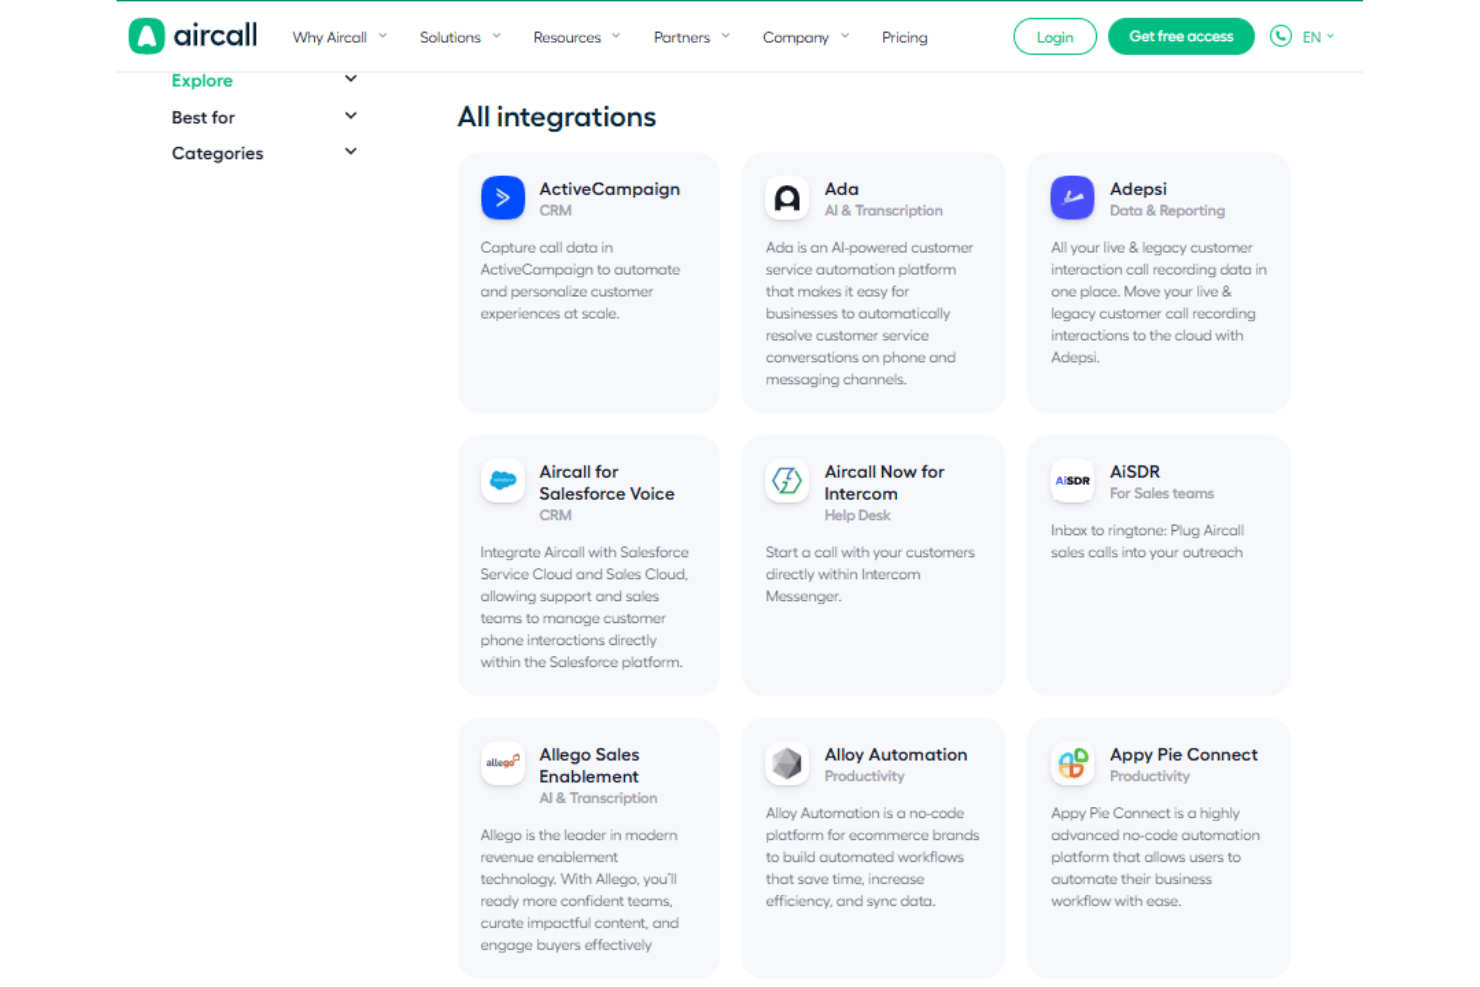The width and height of the screenshot is (1480, 987).
Task: Click the phone icon beside EN
Action: [x=1281, y=36]
